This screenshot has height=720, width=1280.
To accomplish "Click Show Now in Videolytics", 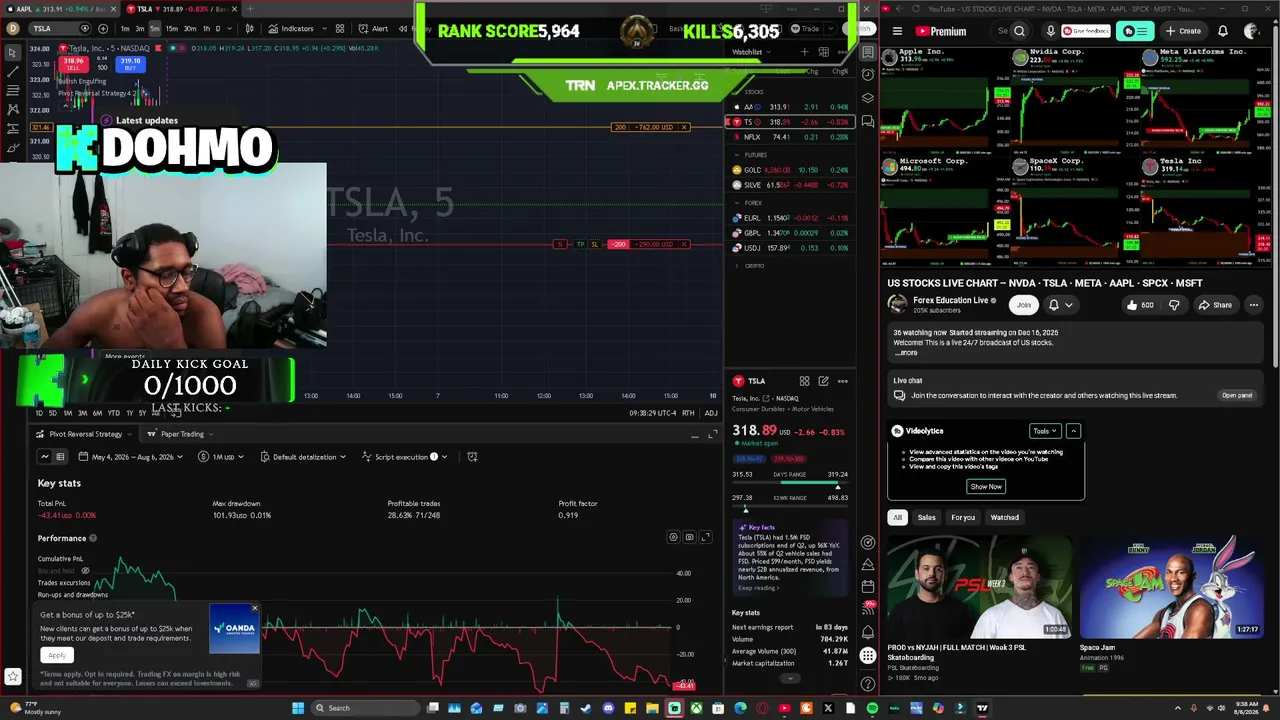I will (x=986, y=486).
